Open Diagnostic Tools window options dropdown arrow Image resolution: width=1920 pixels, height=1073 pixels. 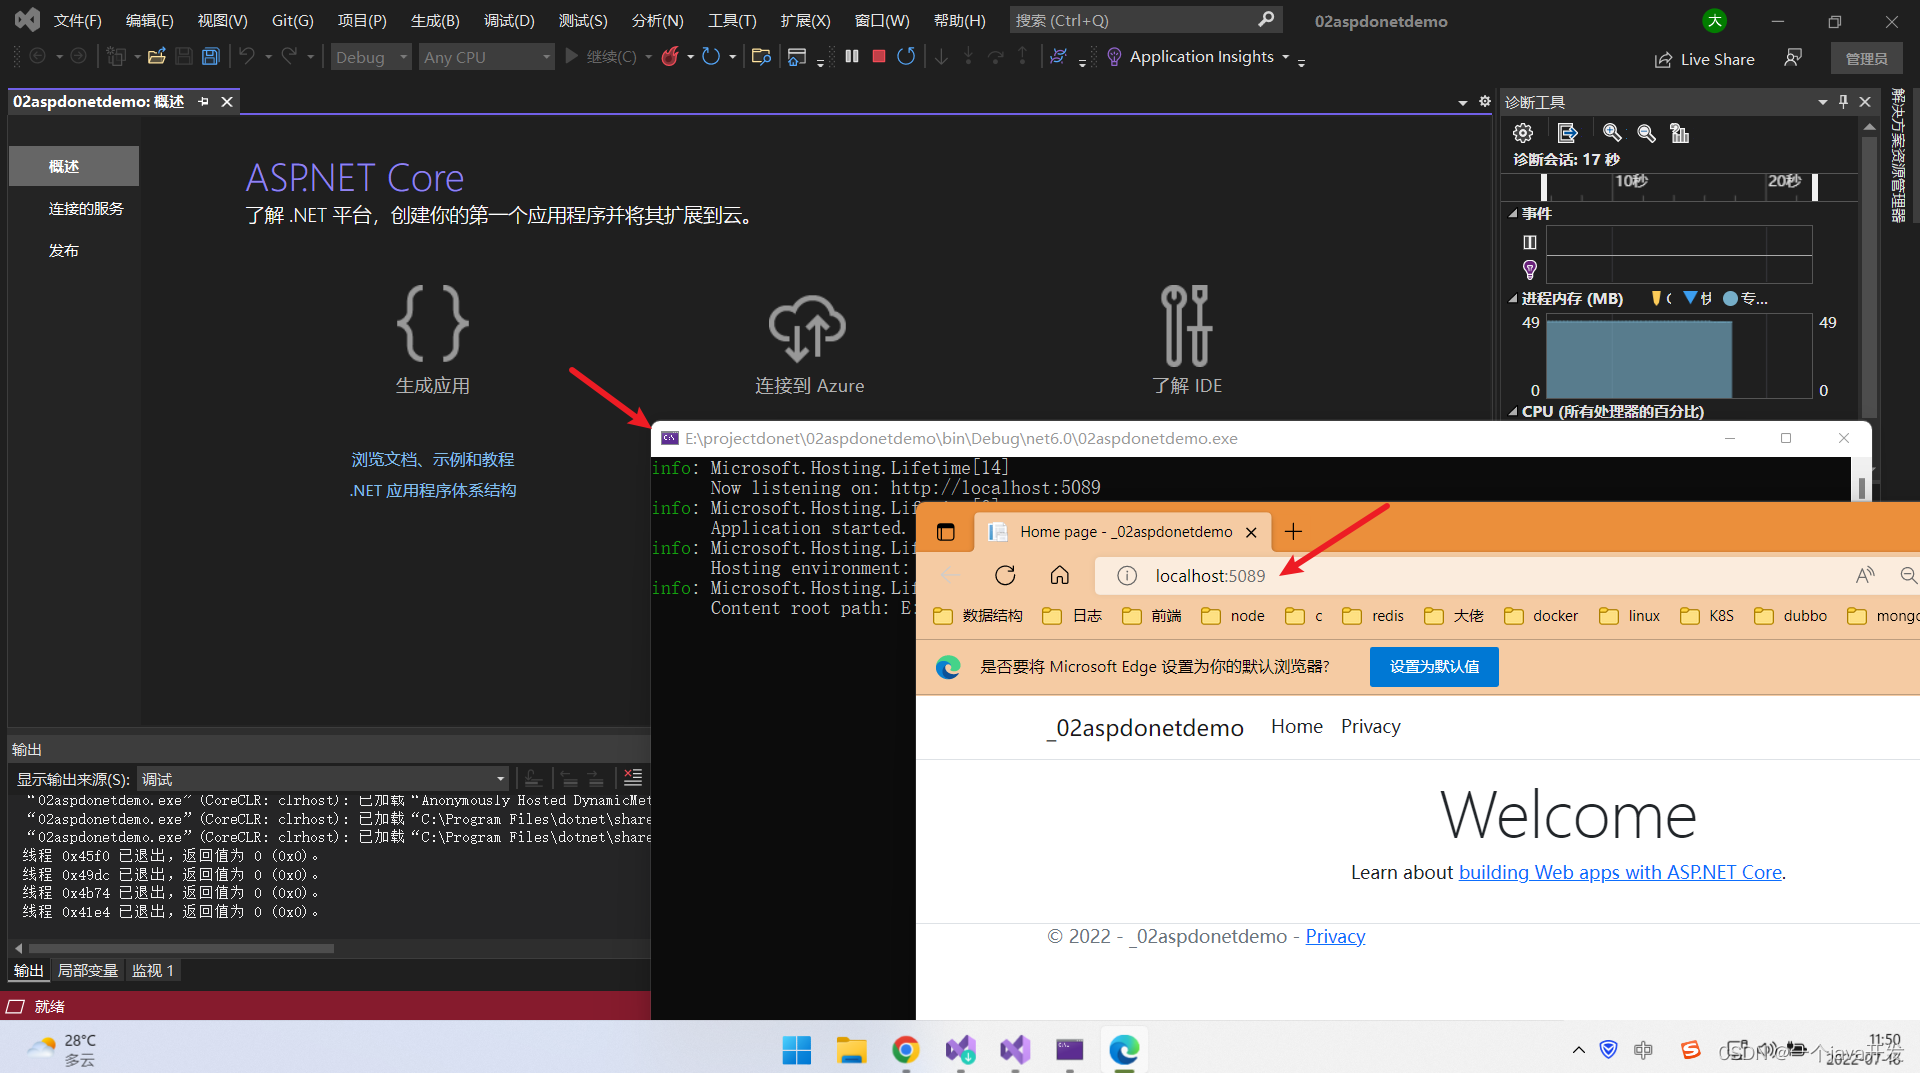coord(1822,102)
